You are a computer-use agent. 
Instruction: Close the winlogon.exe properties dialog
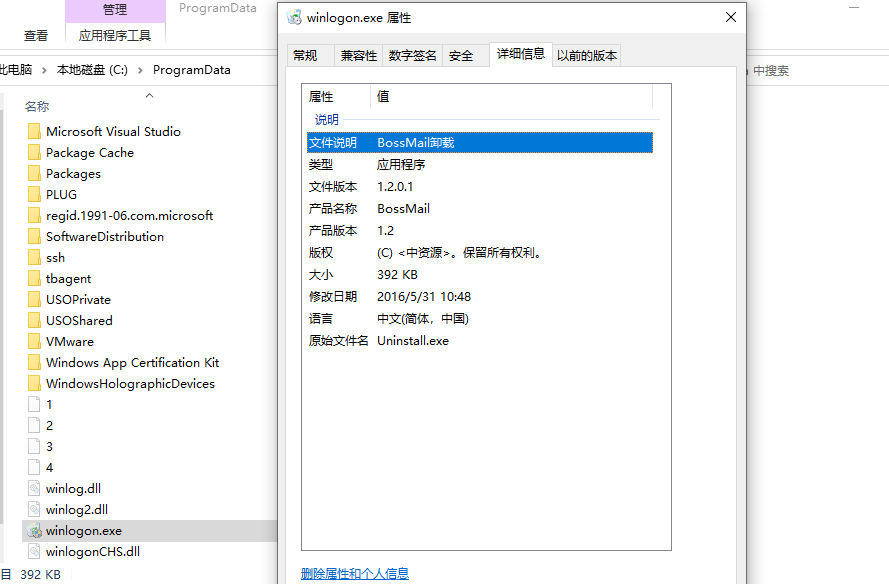click(731, 17)
